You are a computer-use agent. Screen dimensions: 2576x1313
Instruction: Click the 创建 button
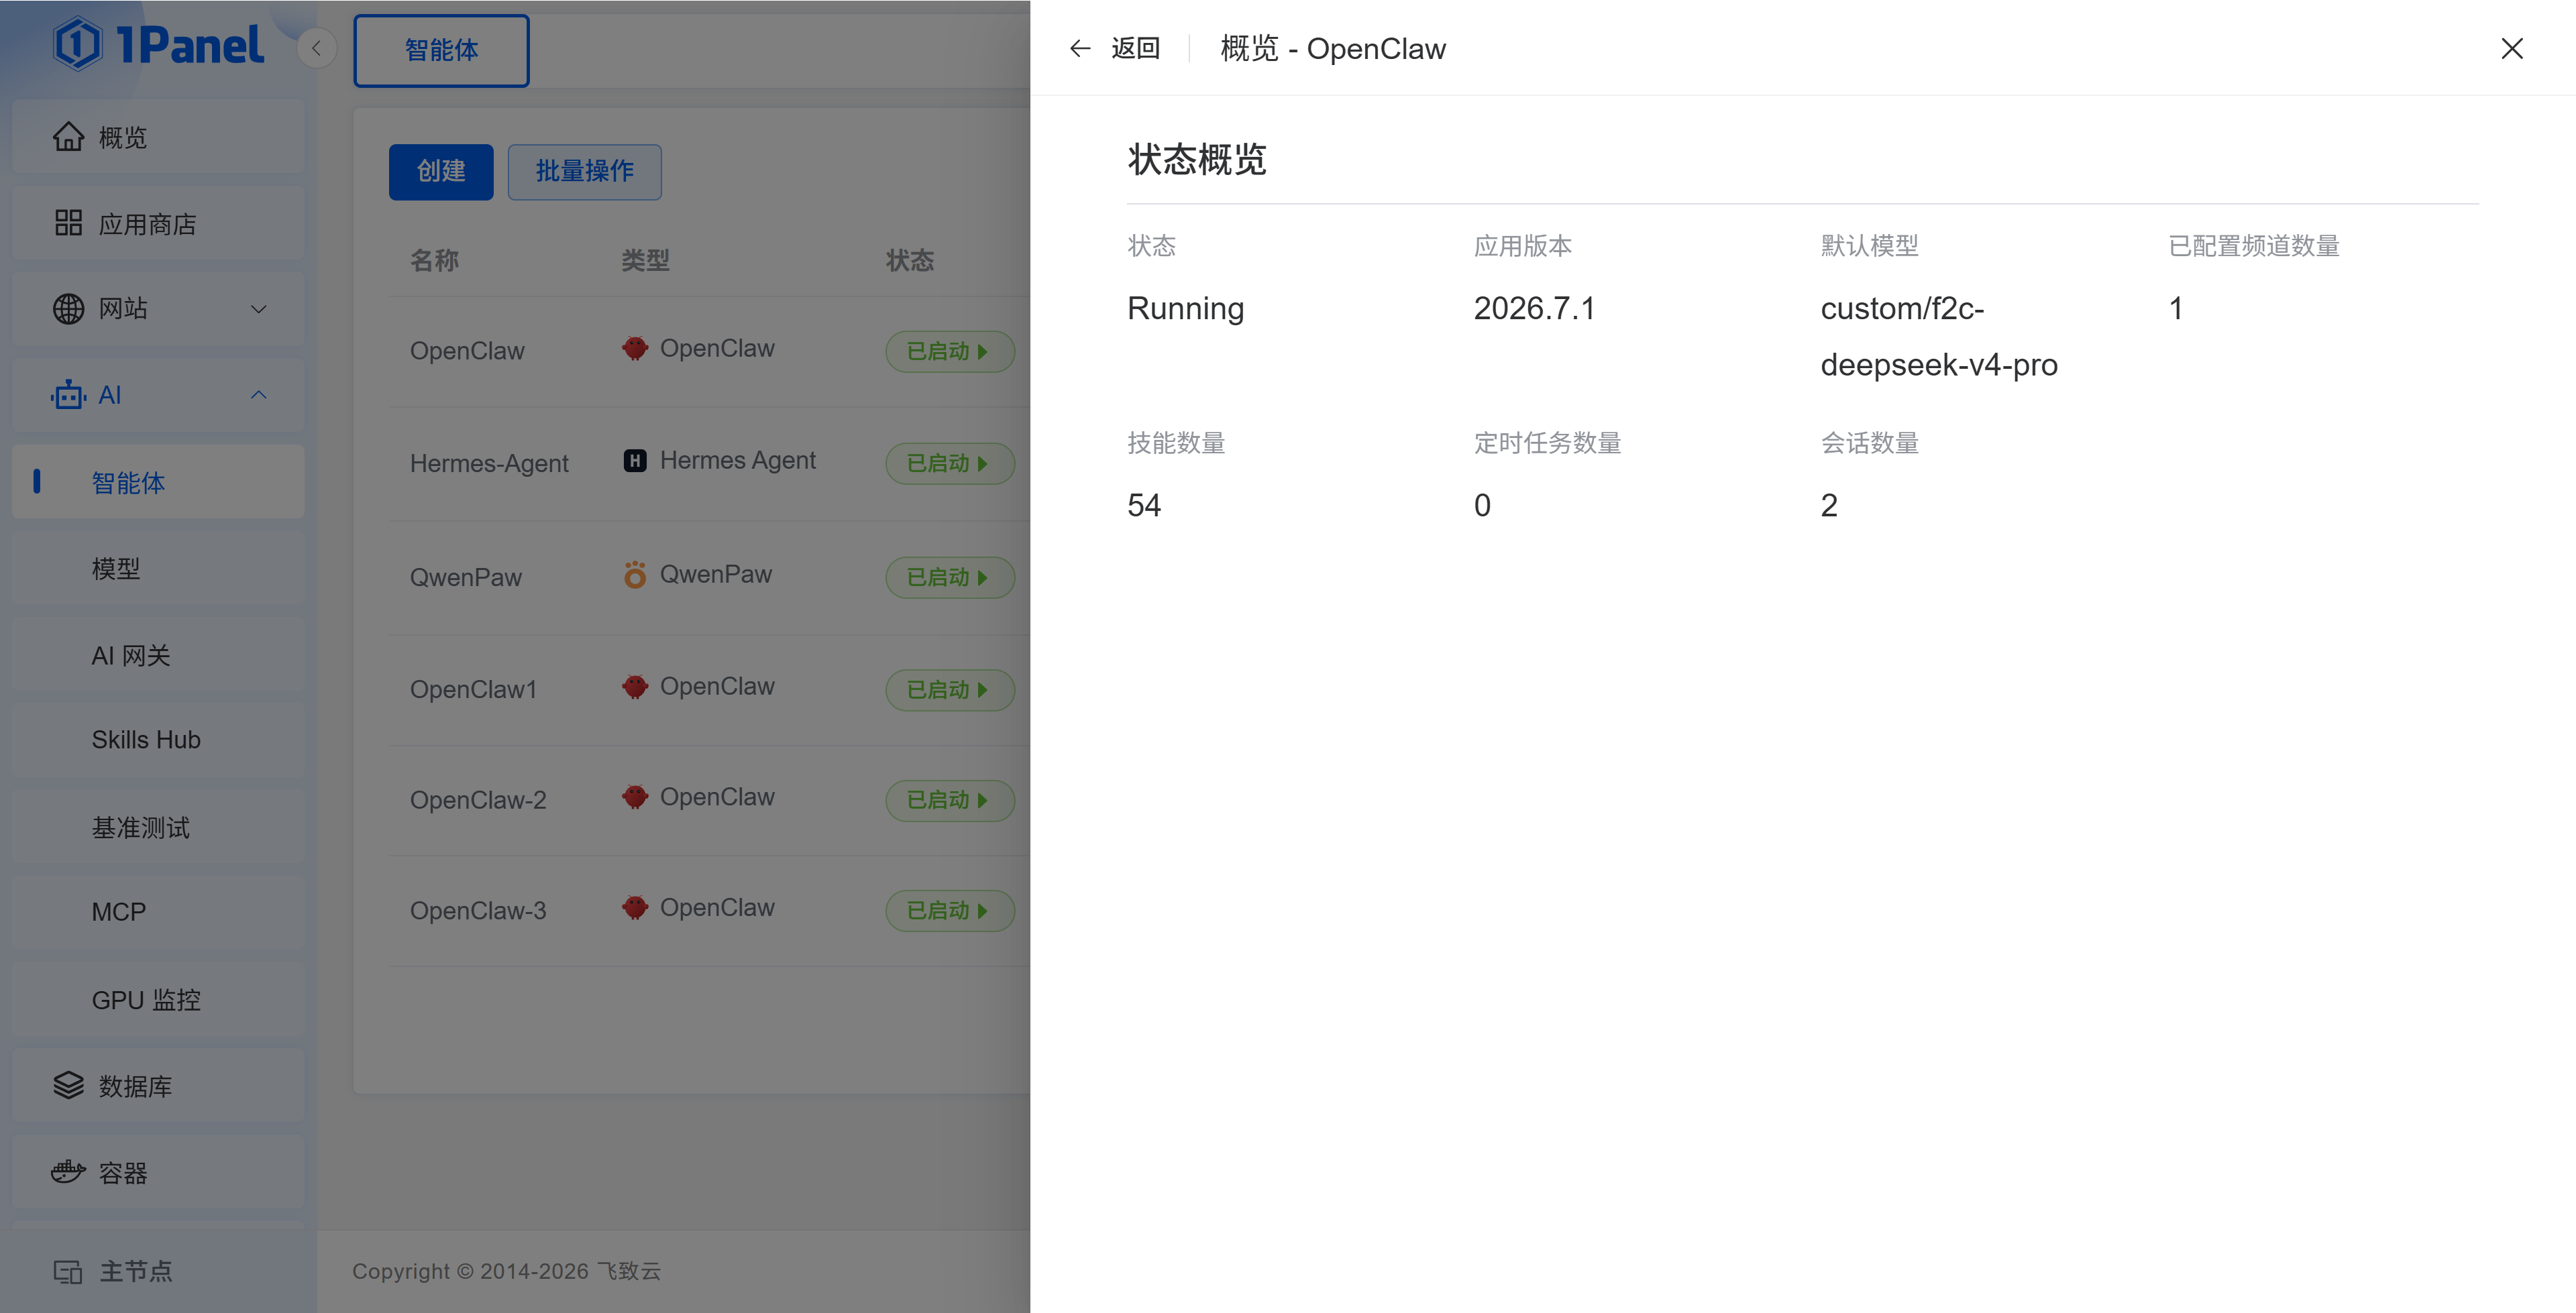pyautogui.click(x=441, y=171)
